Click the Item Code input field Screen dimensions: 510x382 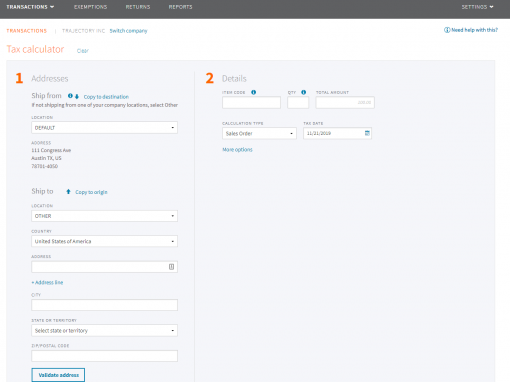[251, 103]
